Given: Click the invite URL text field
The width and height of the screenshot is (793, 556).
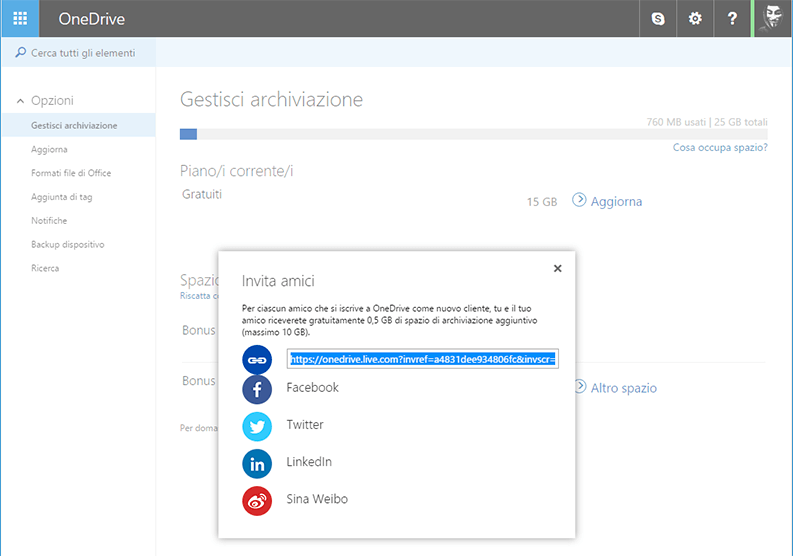Looking at the screenshot, I should tap(423, 359).
